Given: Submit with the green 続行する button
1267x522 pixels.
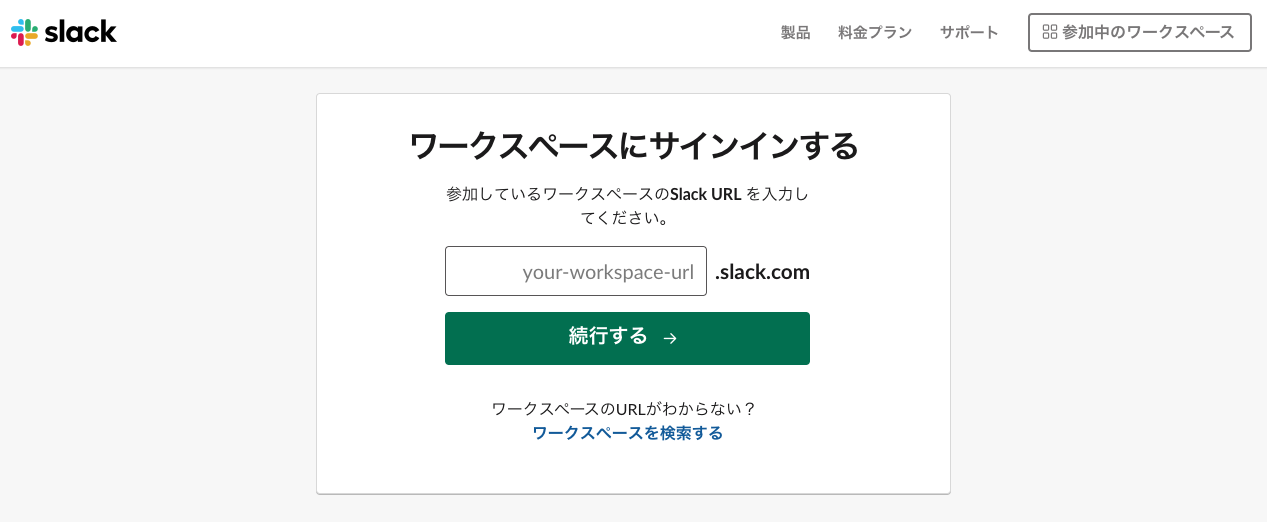Looking at the screenshot, I should [x=627, y=338].
